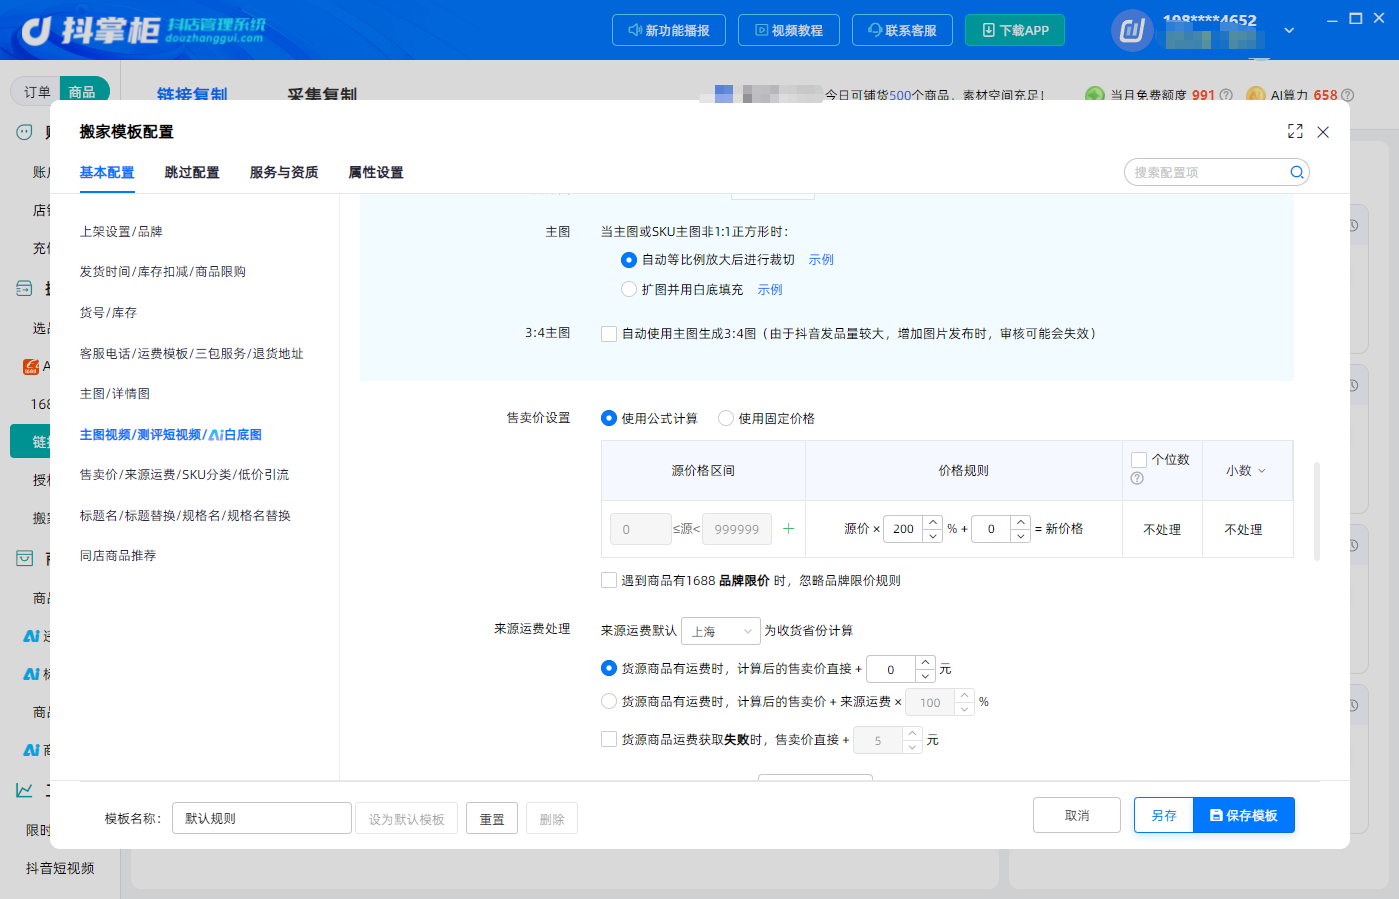Contact support via 联系客服
The height and width of the screenshot is (899, 1399).
(902, 30)
